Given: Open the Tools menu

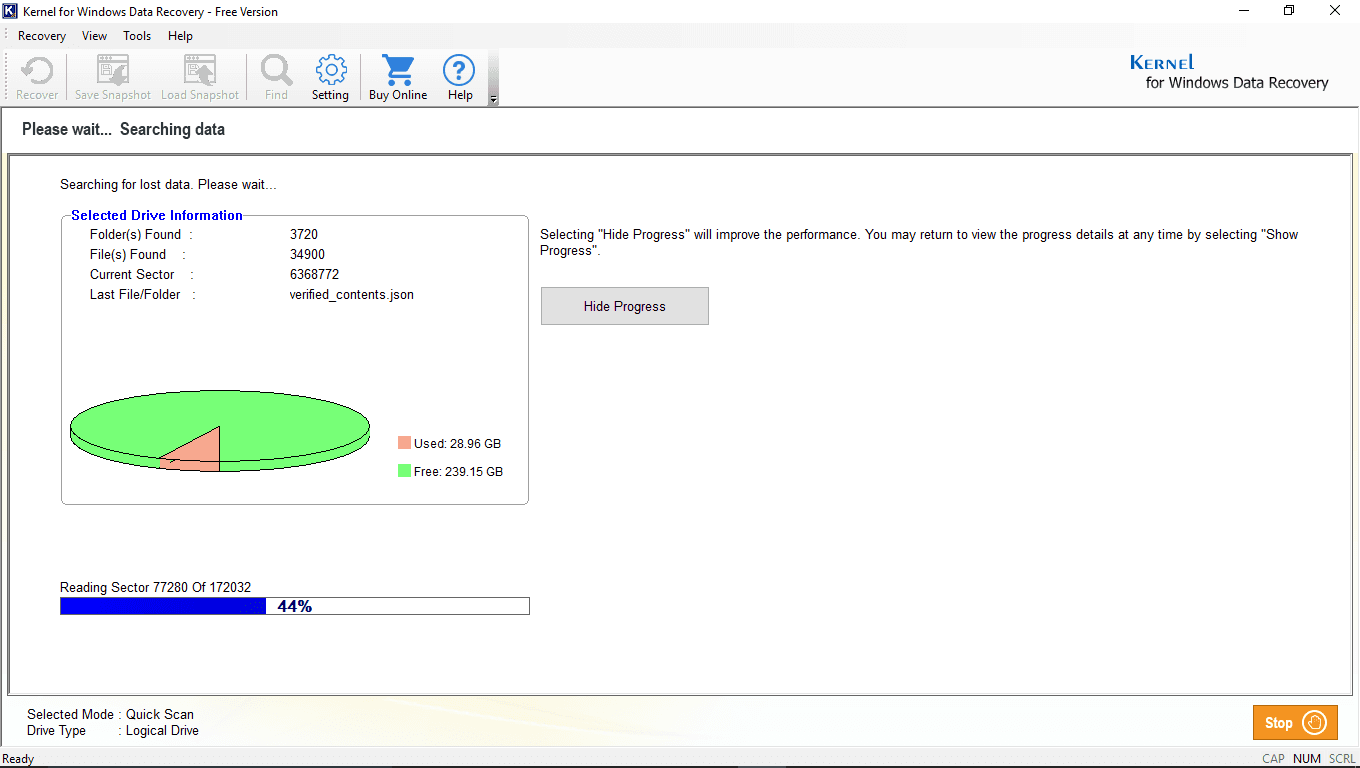Looking at the screenshot, I should 137,36.
